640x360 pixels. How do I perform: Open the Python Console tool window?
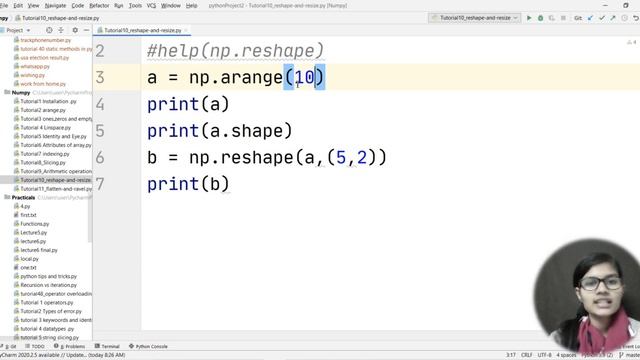148,346
